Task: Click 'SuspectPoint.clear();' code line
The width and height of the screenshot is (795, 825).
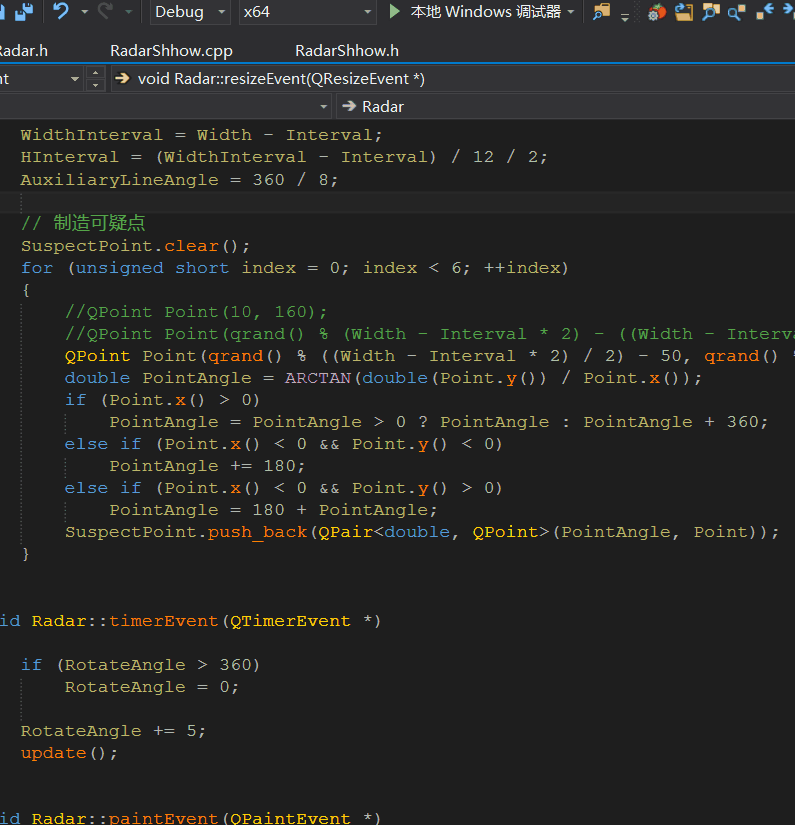Action: tap(135, 246)
